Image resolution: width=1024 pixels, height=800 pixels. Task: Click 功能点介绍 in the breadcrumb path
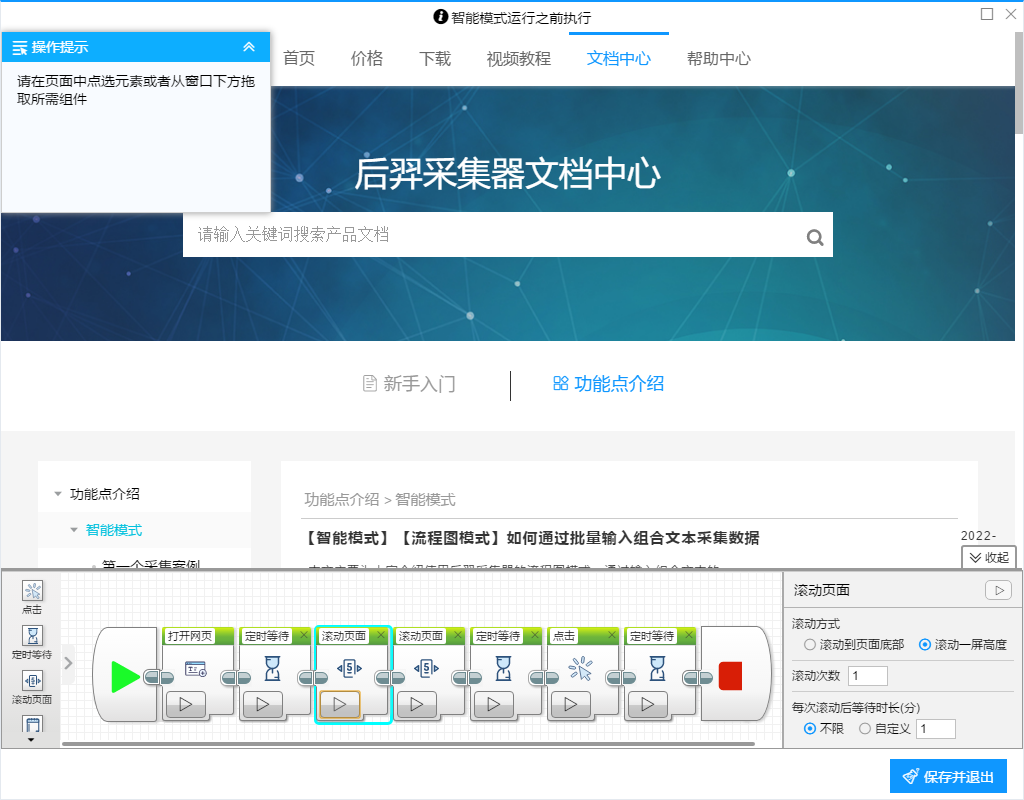[x=342, y=500]
